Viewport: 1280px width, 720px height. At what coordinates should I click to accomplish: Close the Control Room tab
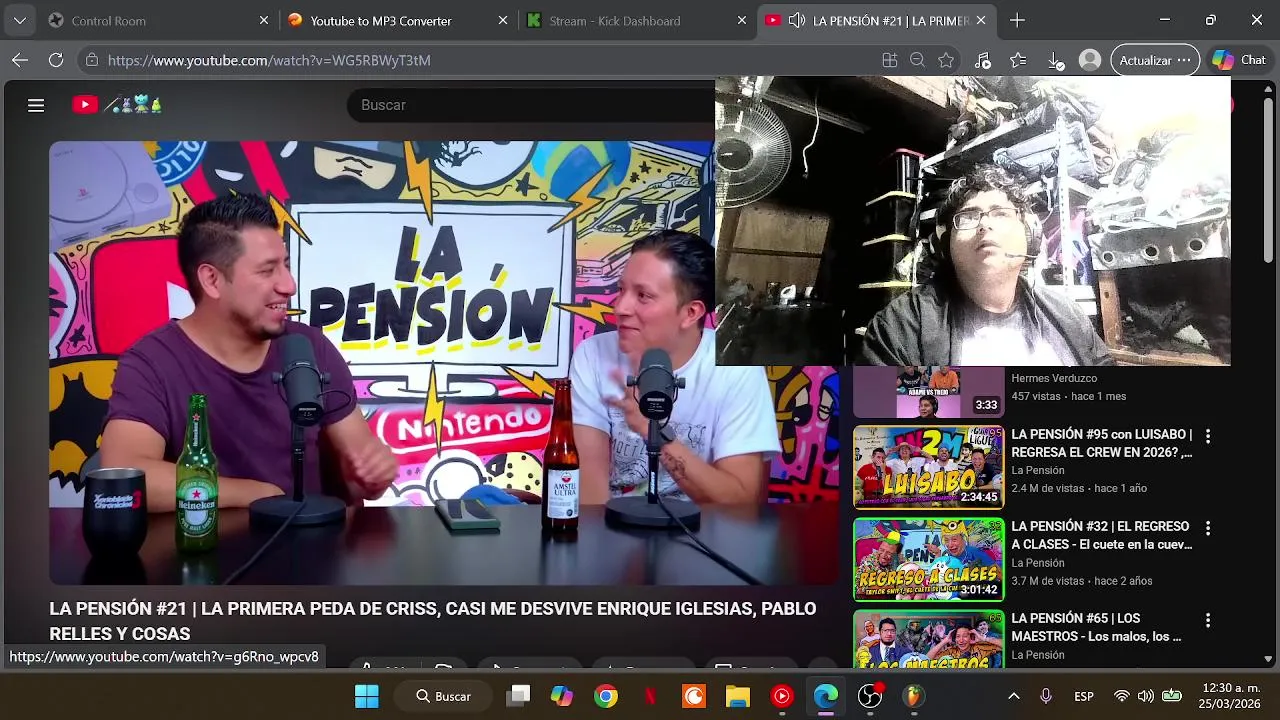pos(264,20)
